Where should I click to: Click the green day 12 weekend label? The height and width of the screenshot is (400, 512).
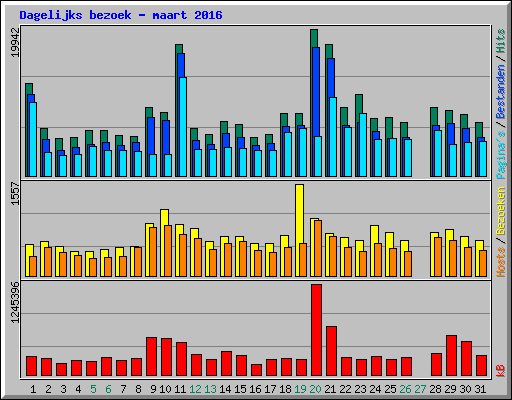(195, 389)
